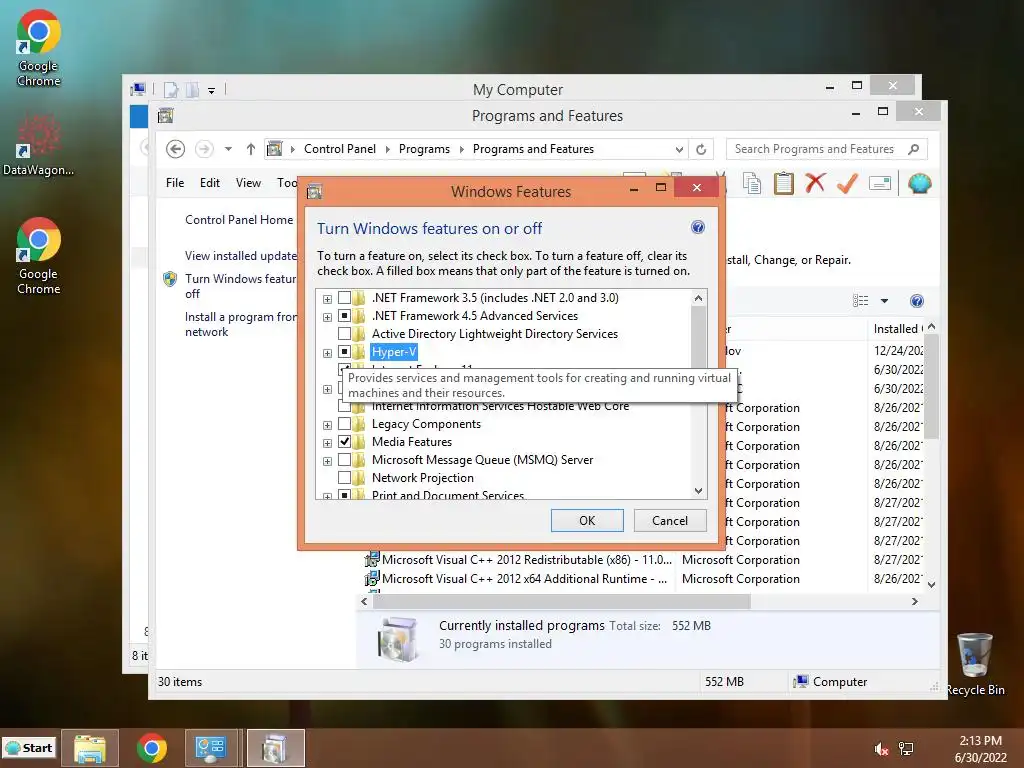Open the lower Google Chrome desktop shortcut
The width and height of the screenshot is (1024, 768).
tap(39, 256)
